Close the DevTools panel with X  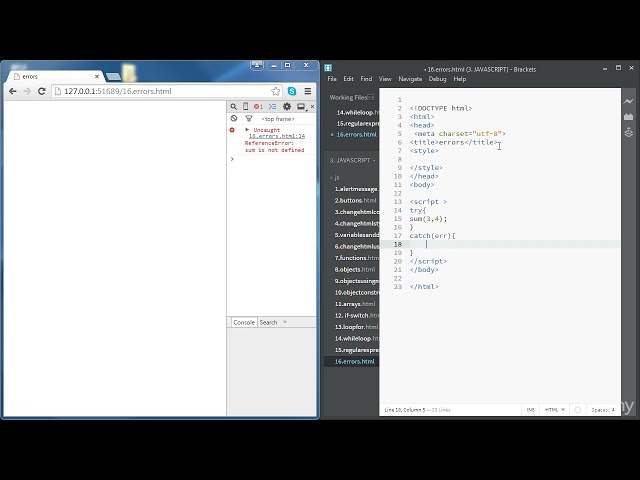[312, 107]
